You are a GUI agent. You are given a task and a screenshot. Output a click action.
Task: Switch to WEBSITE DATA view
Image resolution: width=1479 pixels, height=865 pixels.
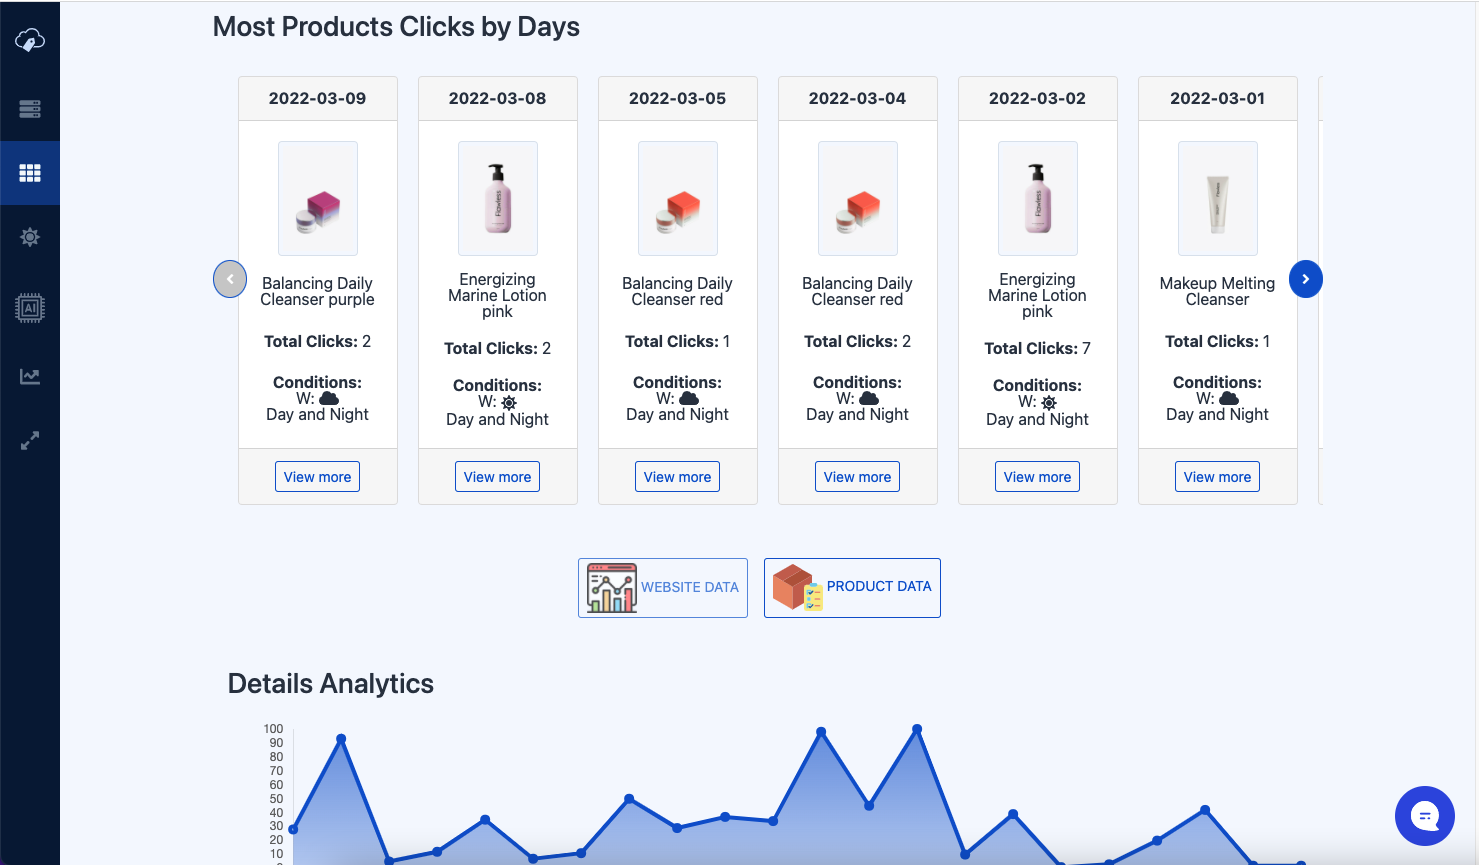pos(662,587)
